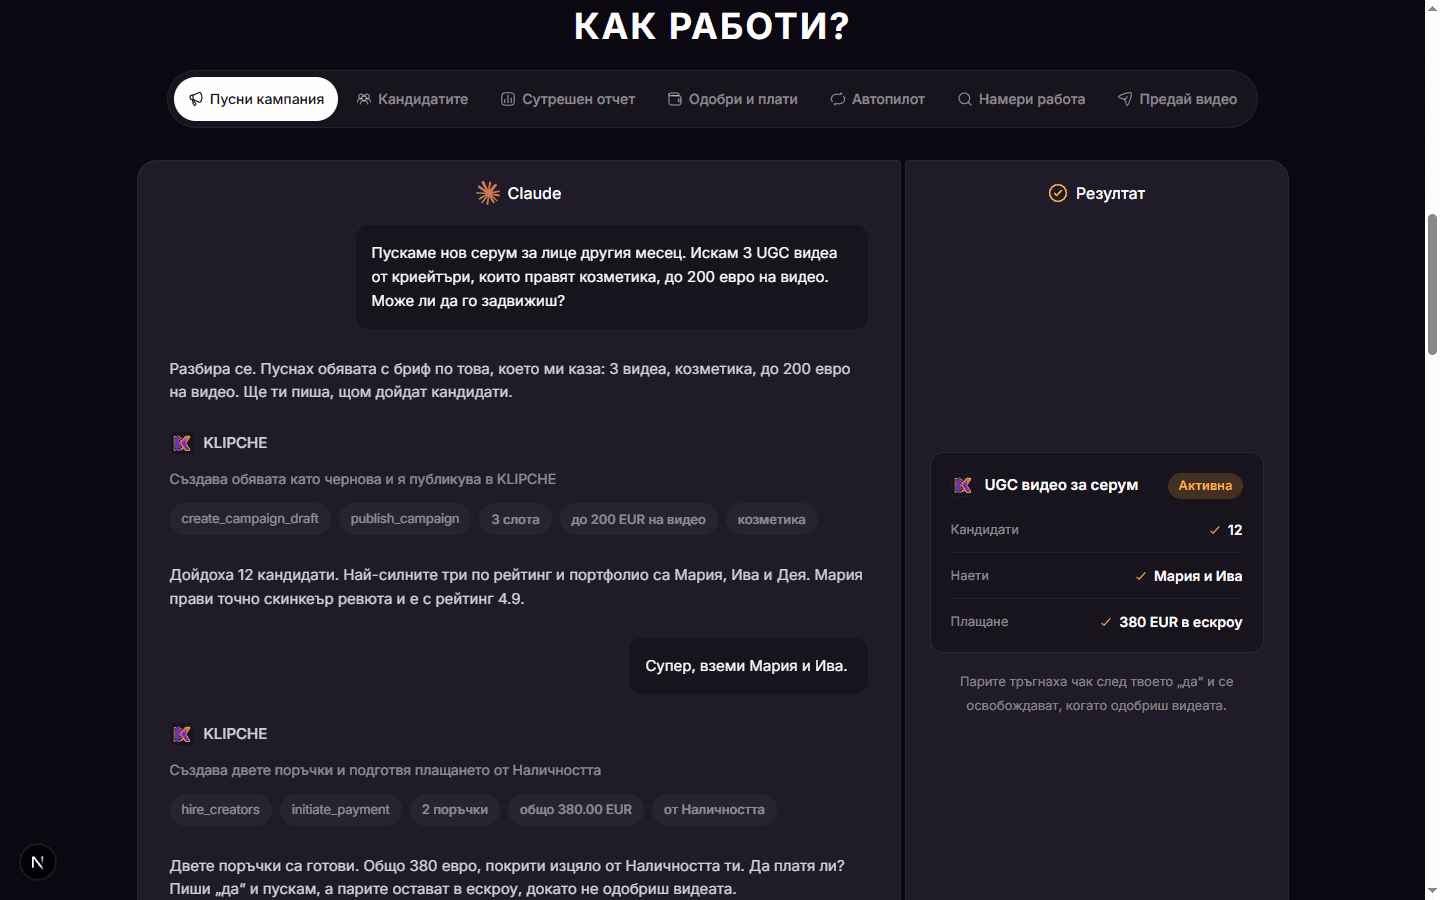Click the Плащане row label
The image size is (1440, 900).
tap(979, 622)
